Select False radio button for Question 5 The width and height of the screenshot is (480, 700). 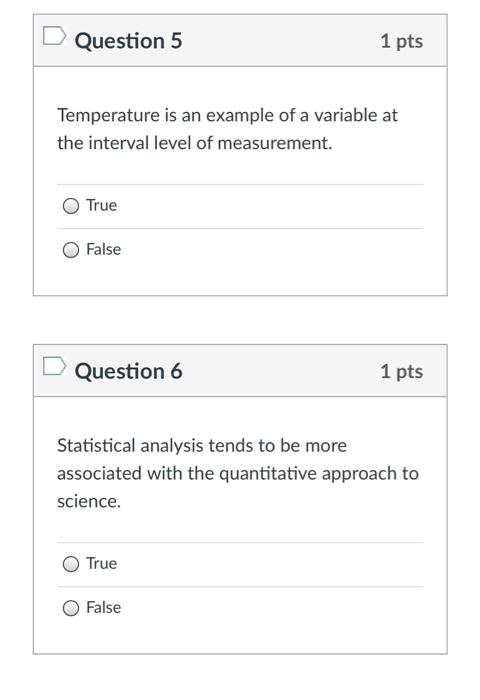click(71, 250)
